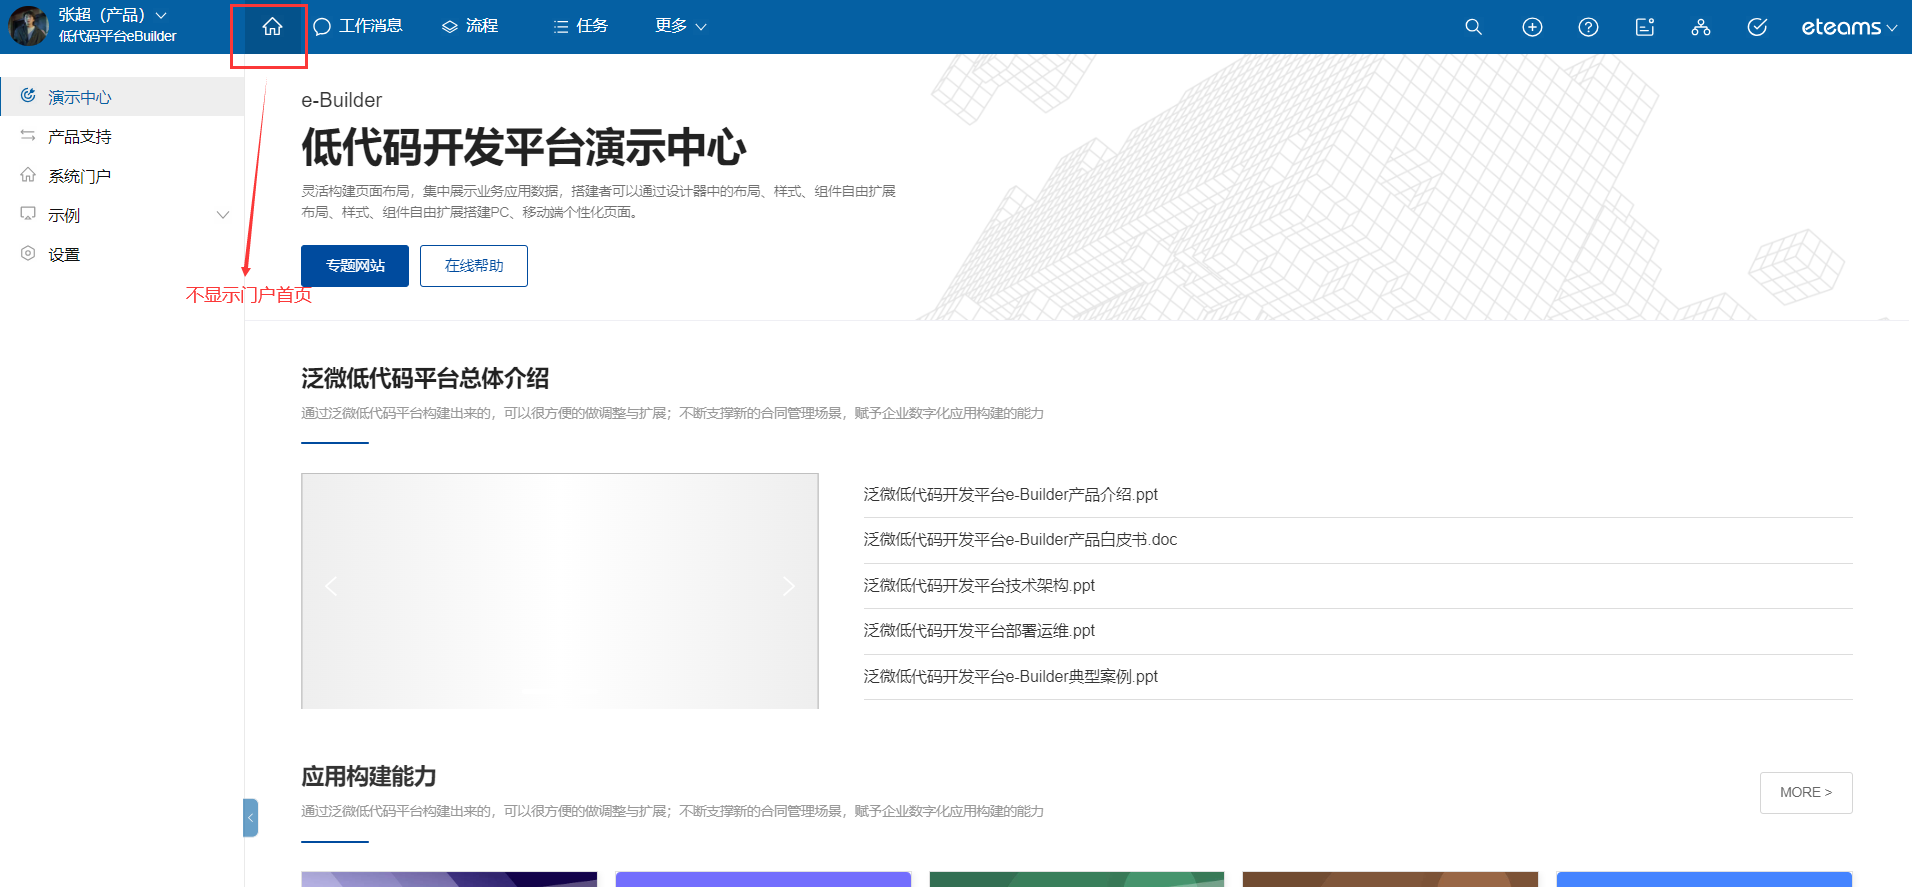Click the 设置 gear icon in sidebar

coord(28,254)
